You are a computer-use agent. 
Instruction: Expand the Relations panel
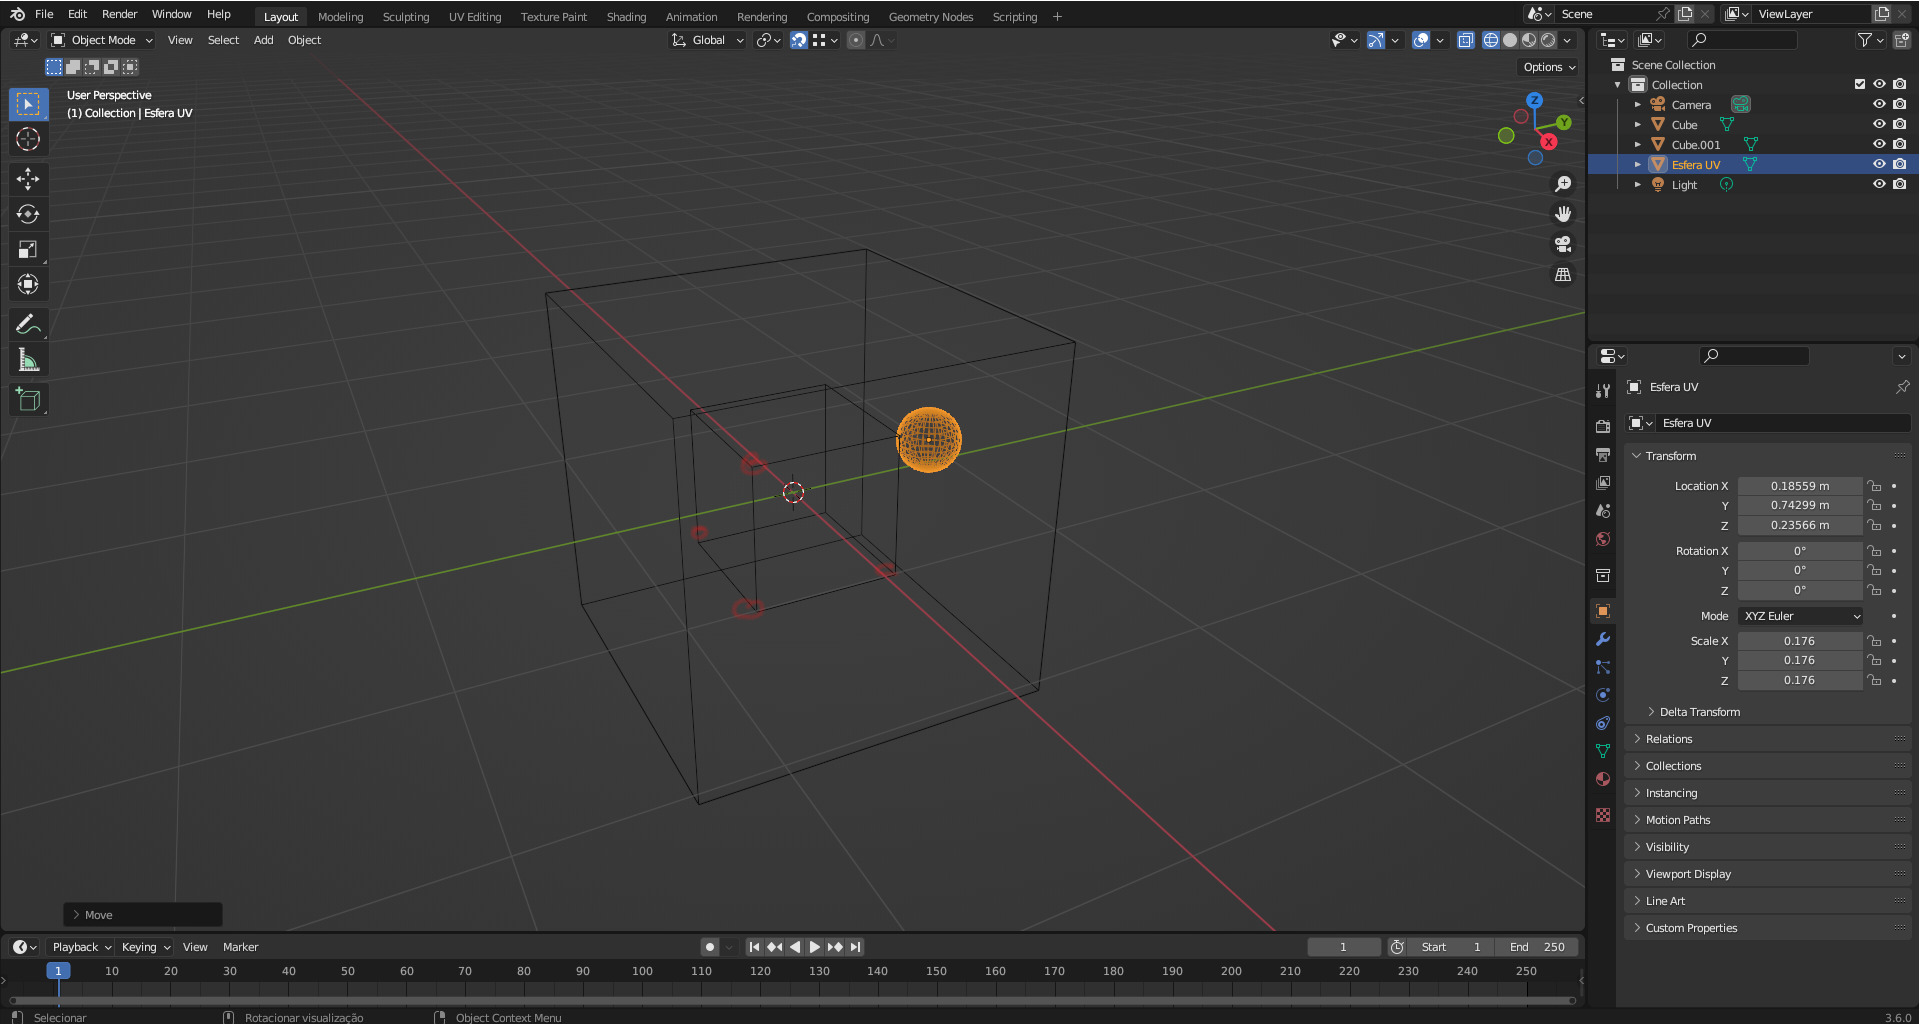point(1669,739)
